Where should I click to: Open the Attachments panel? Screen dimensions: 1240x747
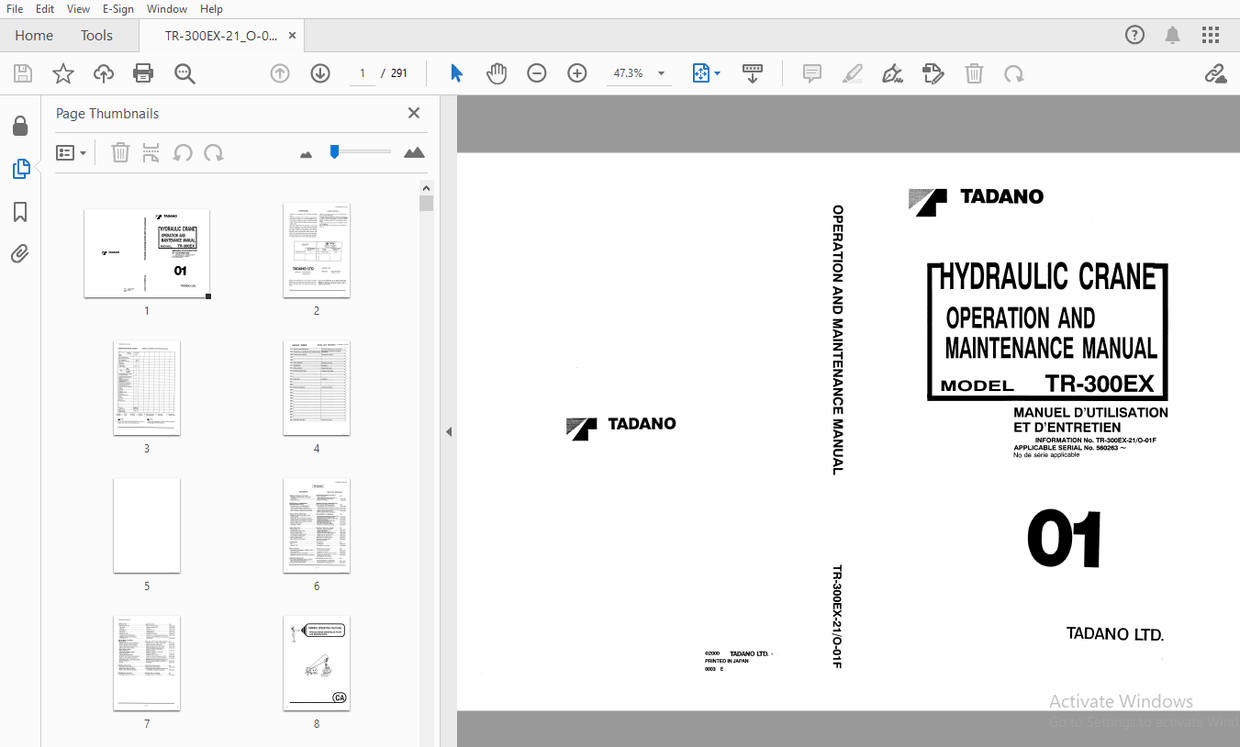20,253
